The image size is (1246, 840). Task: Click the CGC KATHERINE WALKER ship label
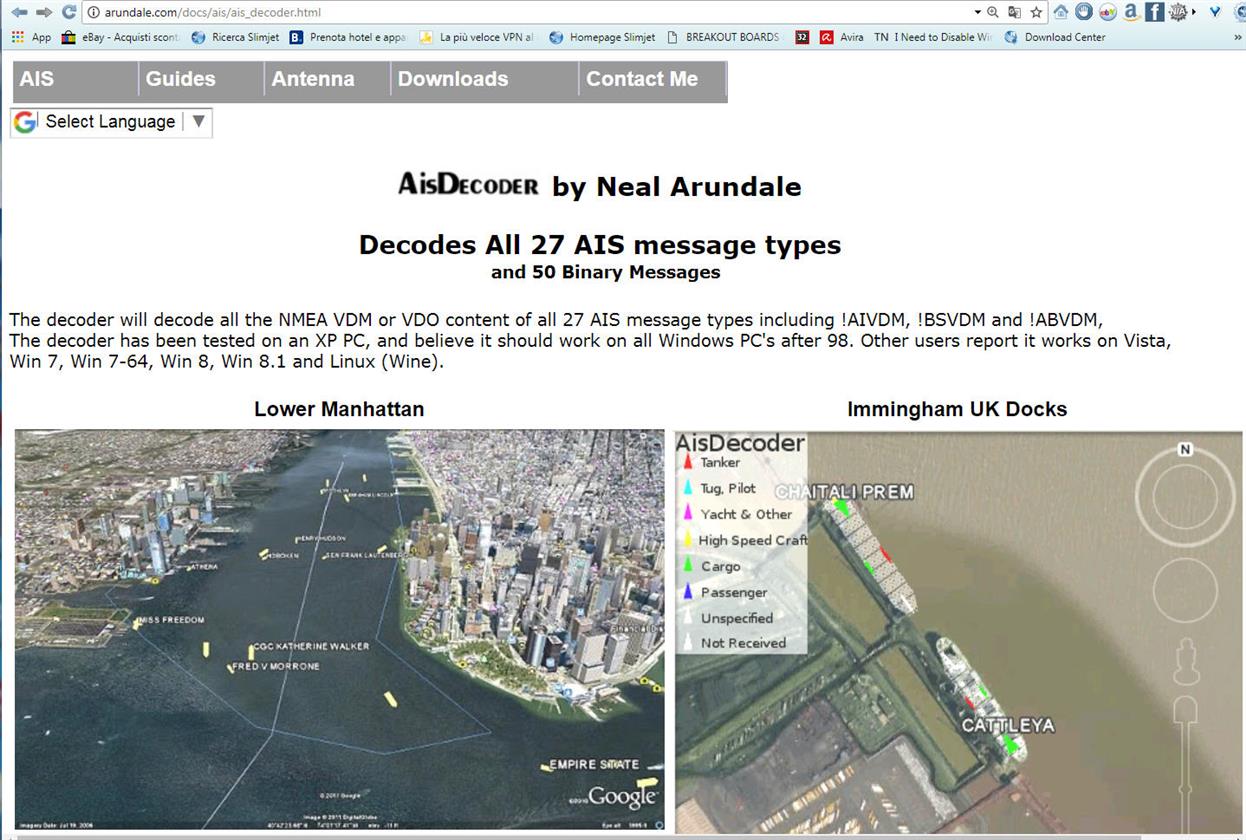[x=311, y=646]
